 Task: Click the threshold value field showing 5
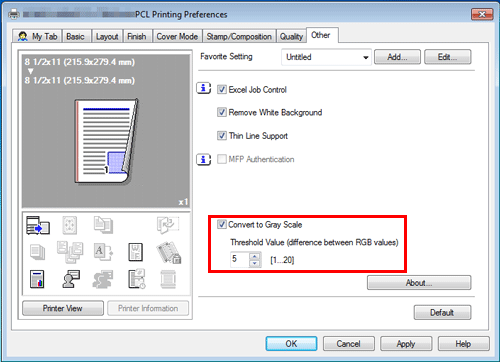pyautogui.click(x=239, y=259)
